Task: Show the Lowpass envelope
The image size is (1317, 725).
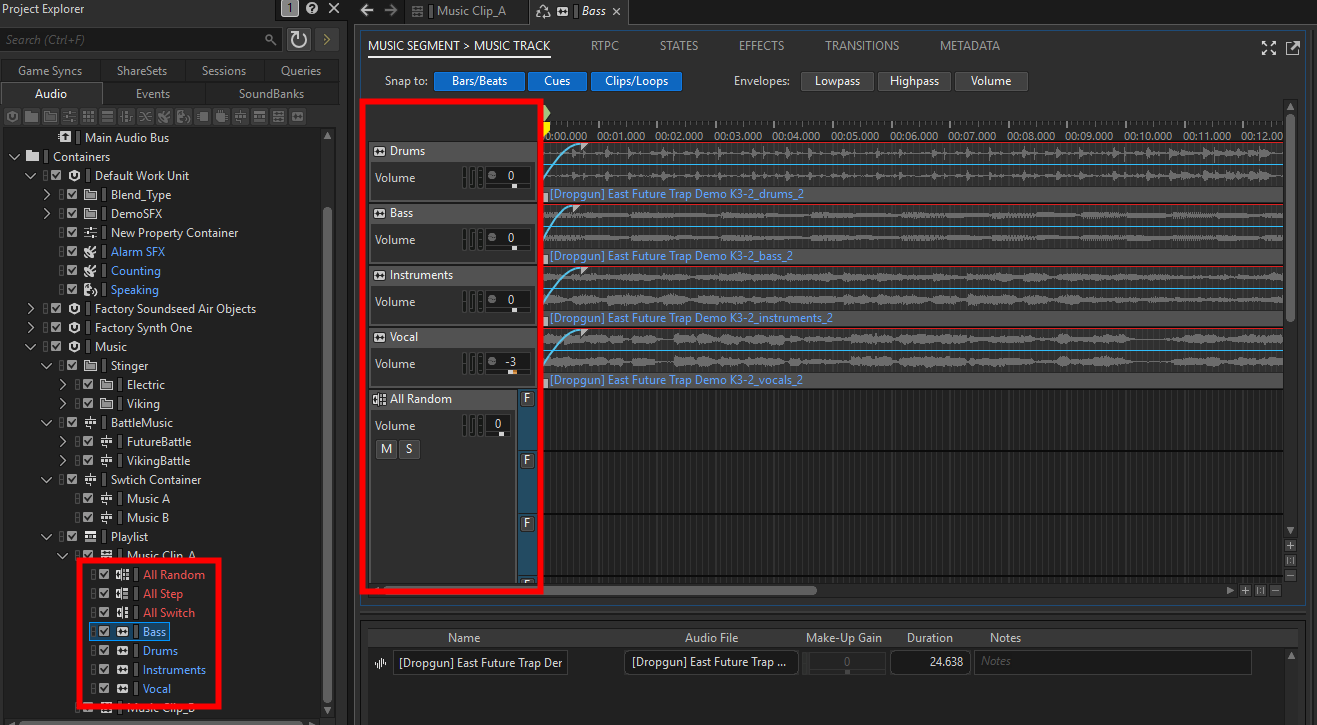Action: click(x=837, y=81)
